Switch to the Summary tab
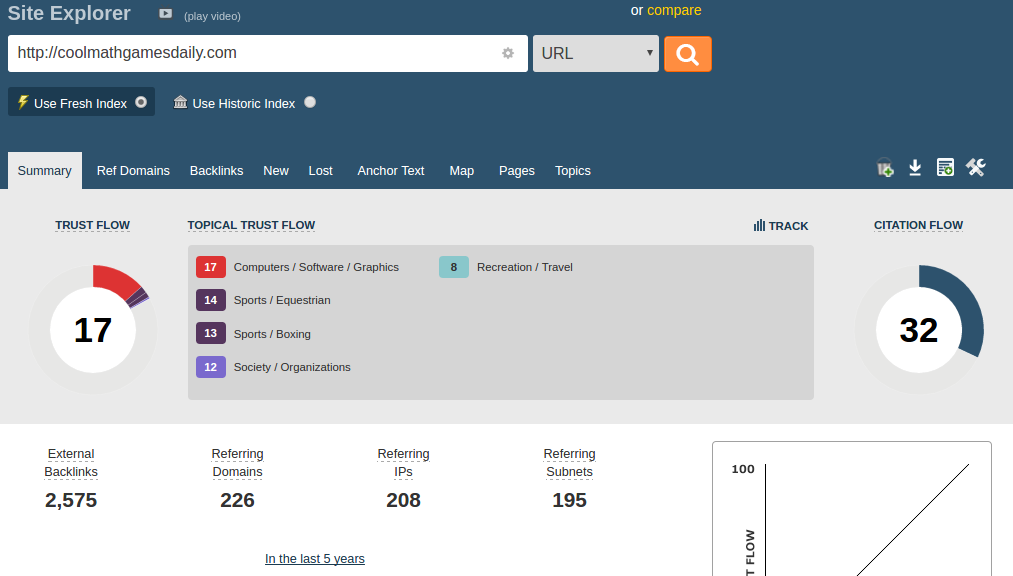Image resolution: width=1013 pixels, height=576 pixels. coord(45,170)
